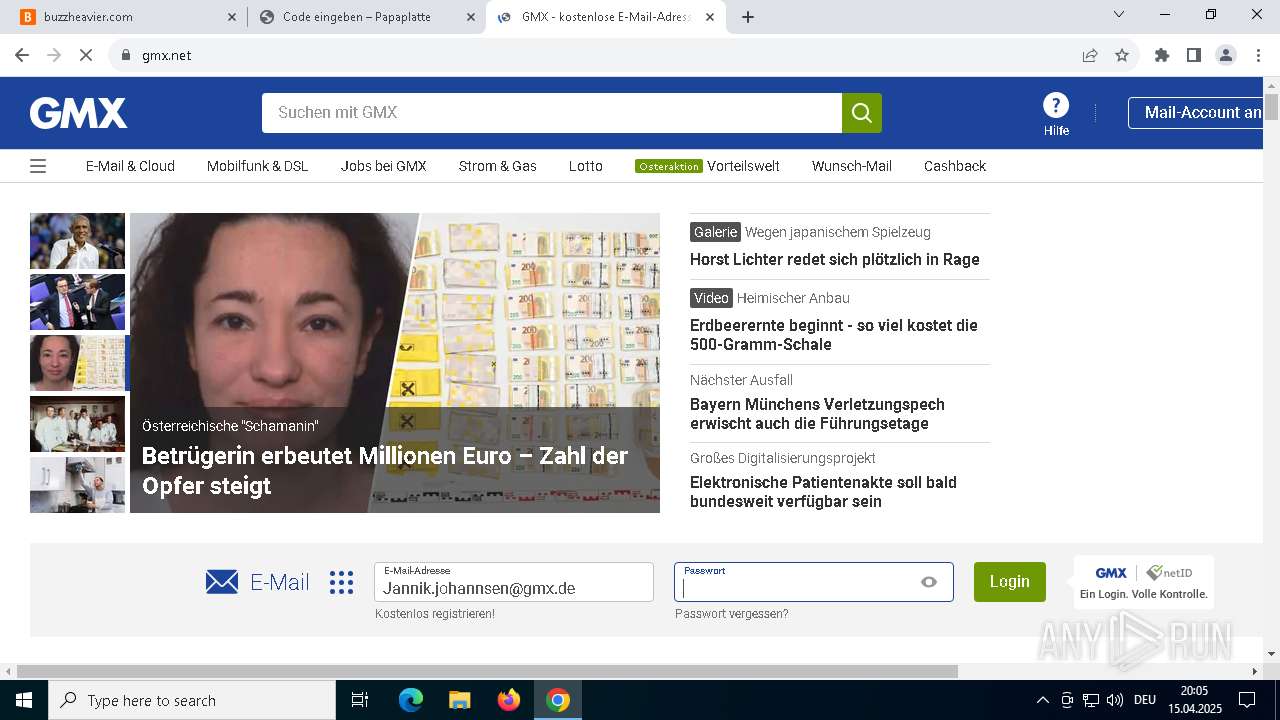Show hidden system tray icons
1280x720 pixels.
(1042, 700)
